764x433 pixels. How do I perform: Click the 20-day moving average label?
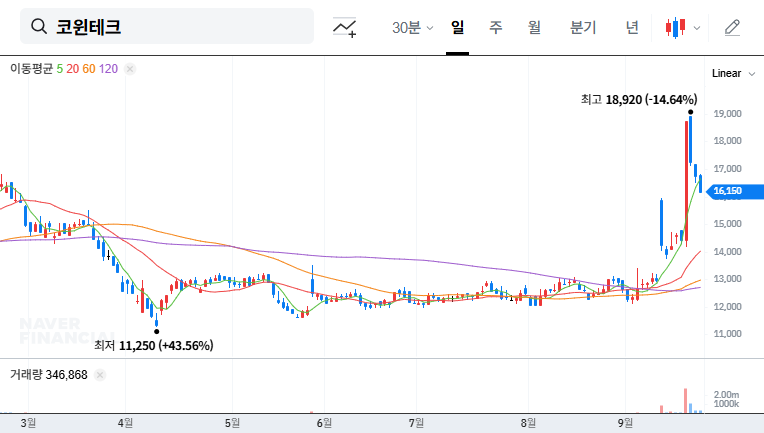coord(73,69)
